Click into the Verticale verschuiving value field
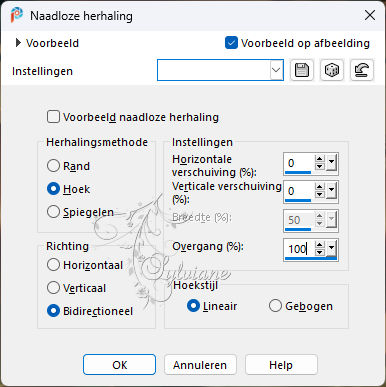 click(x=299, y=191)
